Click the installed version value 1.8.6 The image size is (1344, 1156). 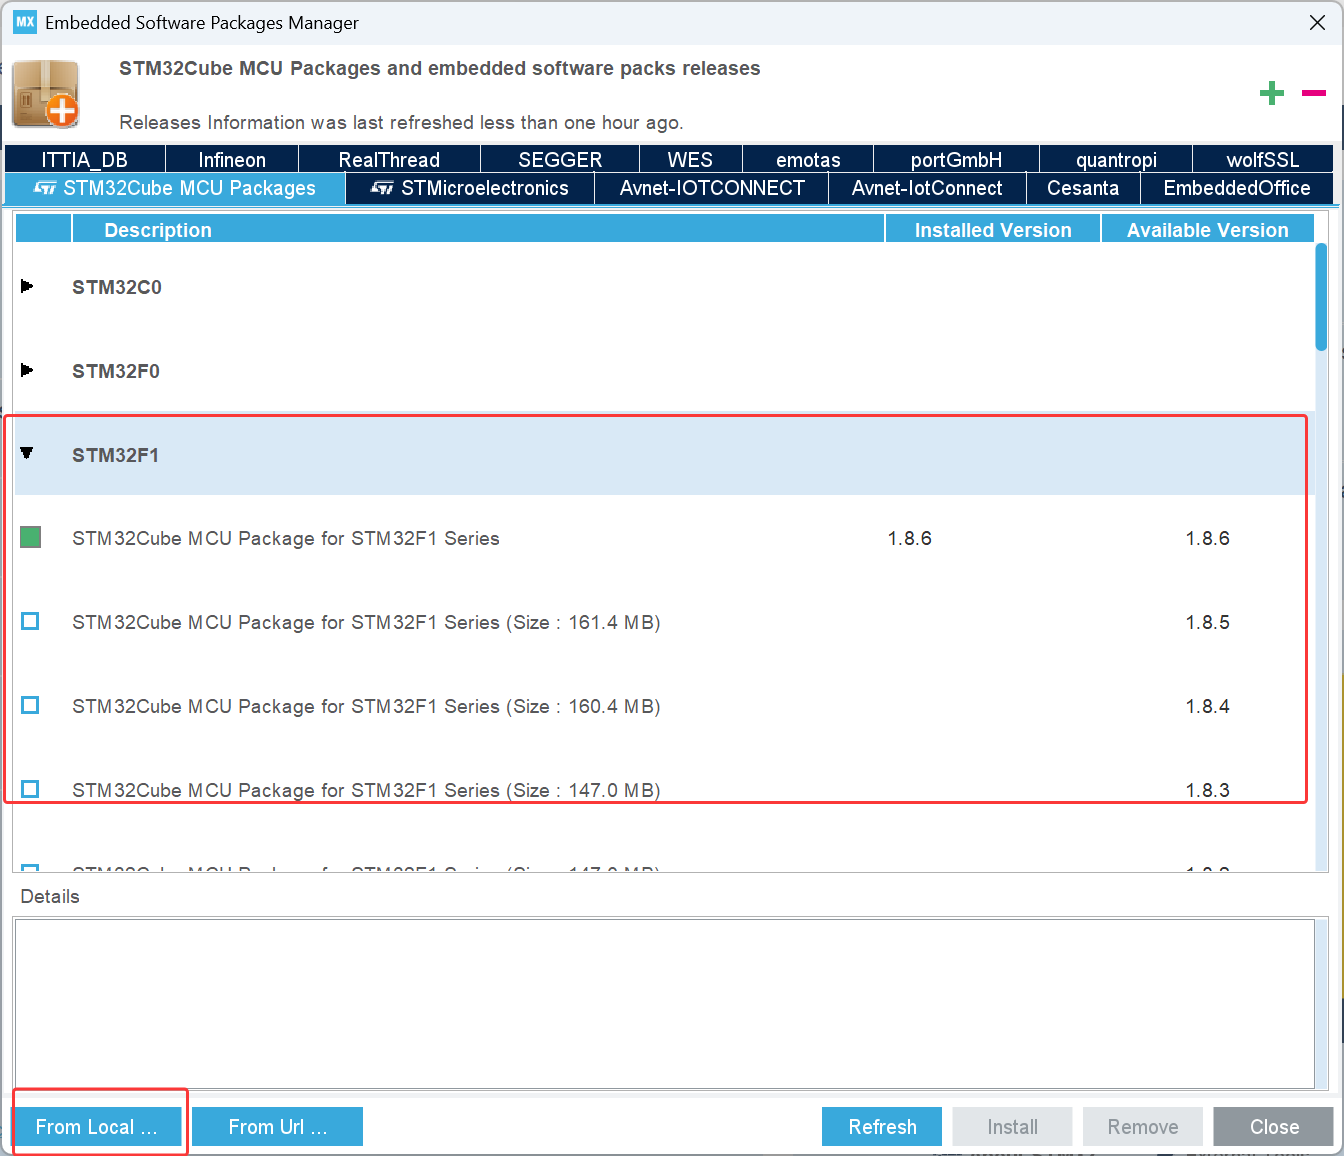click(x=910, y=538)
